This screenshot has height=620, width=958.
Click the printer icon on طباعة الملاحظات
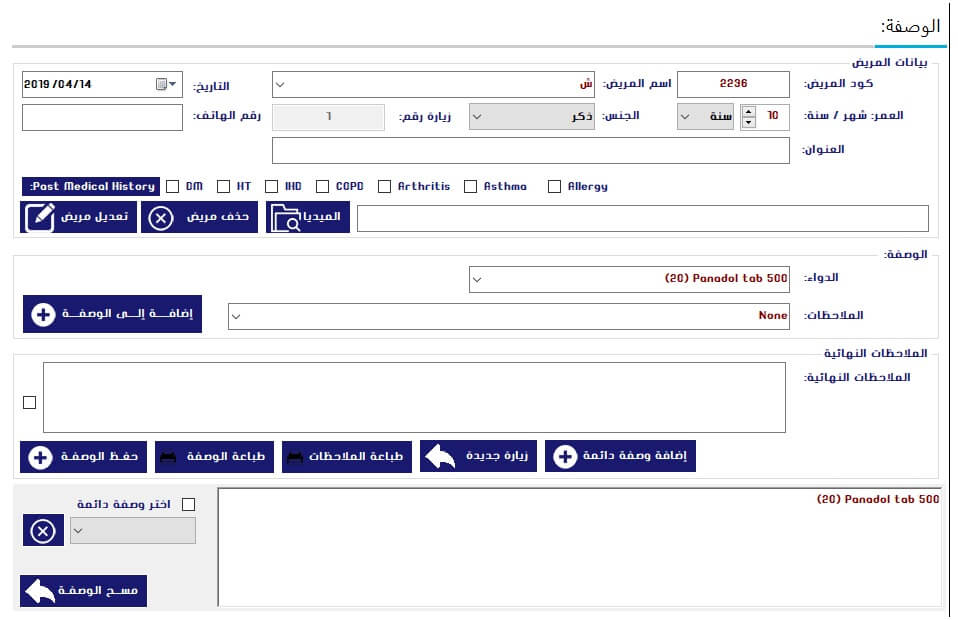pos(295,457)
